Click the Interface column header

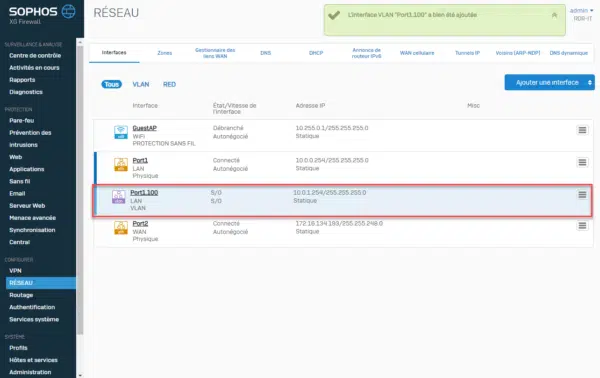point(145,106)
